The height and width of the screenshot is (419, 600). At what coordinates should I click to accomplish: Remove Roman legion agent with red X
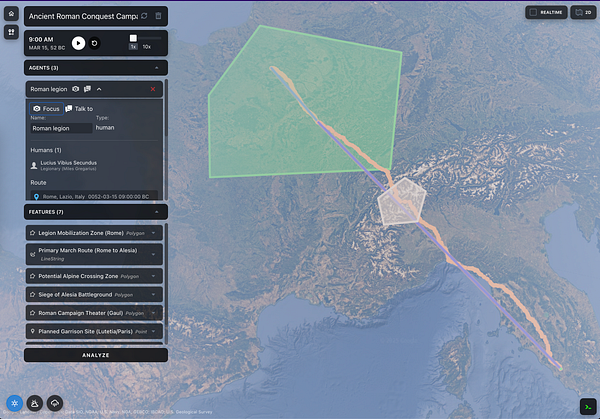coord(153,89)
